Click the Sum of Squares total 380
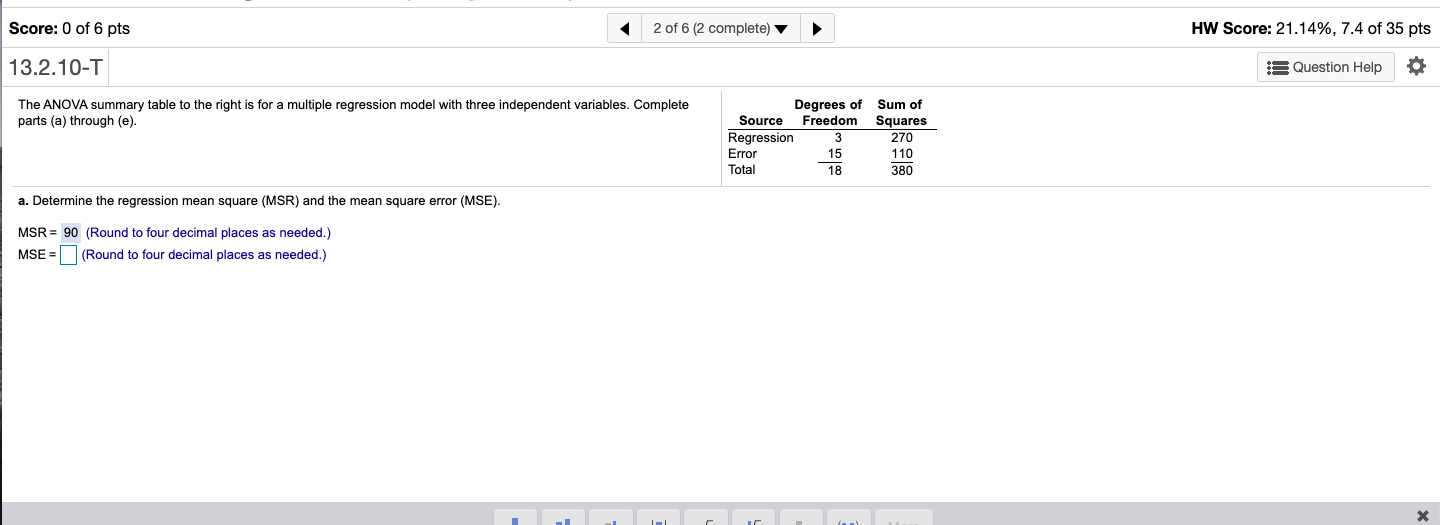 click(902, 170)
